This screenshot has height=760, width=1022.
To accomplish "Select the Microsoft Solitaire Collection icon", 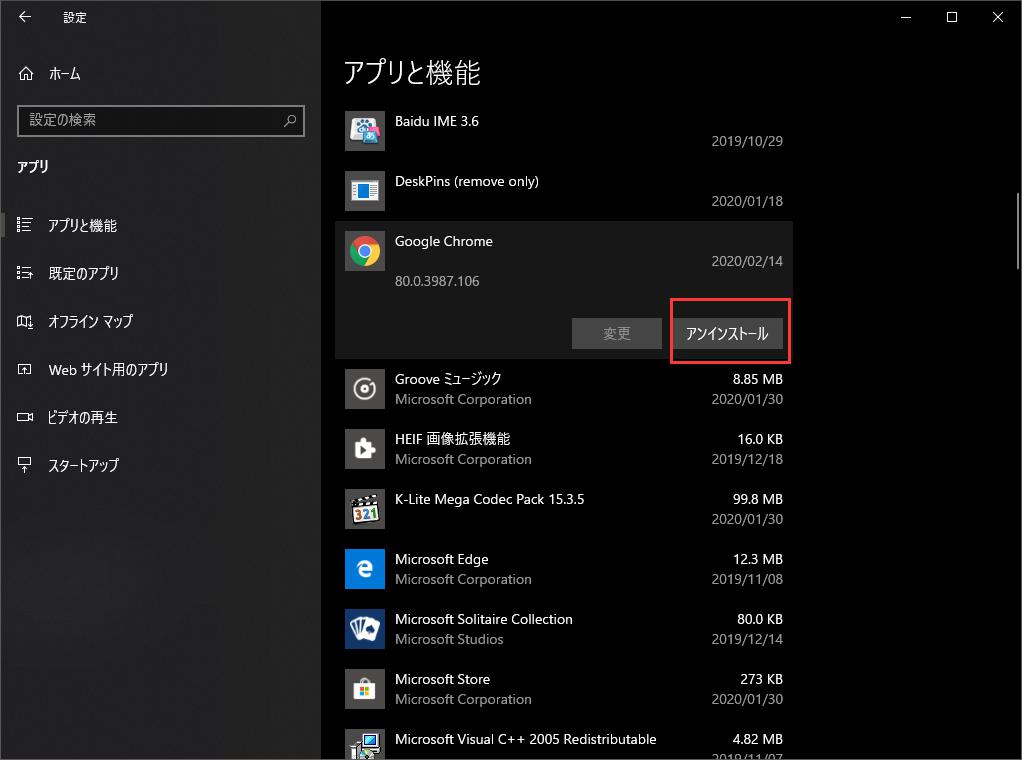I will pos(365,629).
